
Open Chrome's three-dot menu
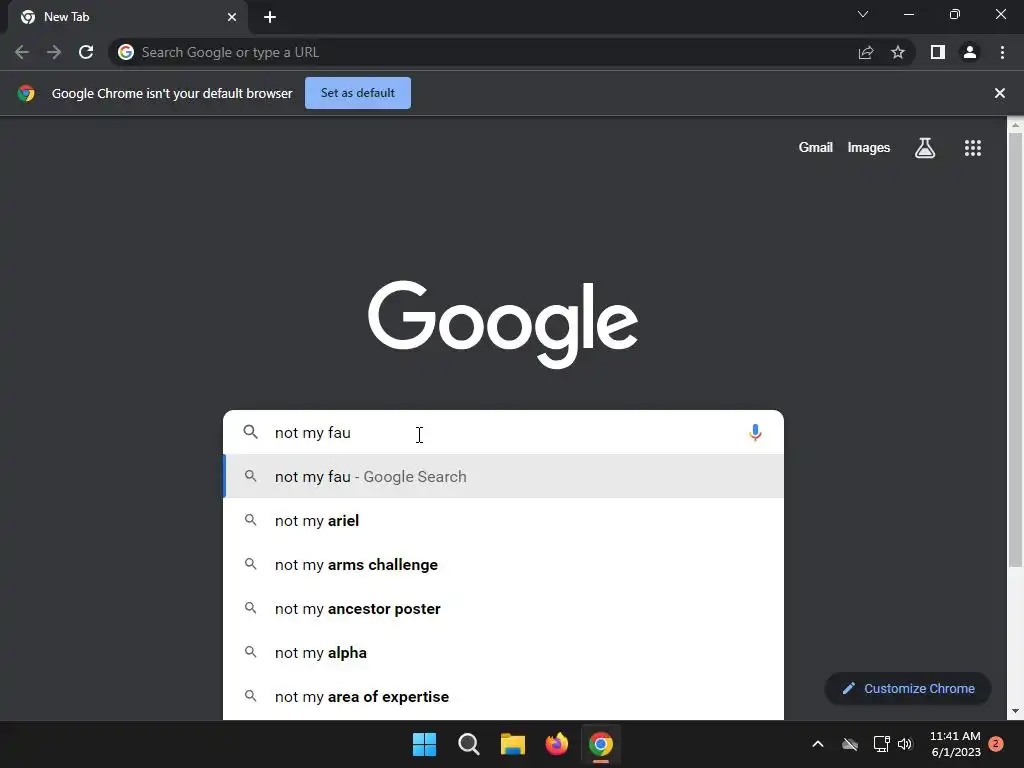point(1002,52)
